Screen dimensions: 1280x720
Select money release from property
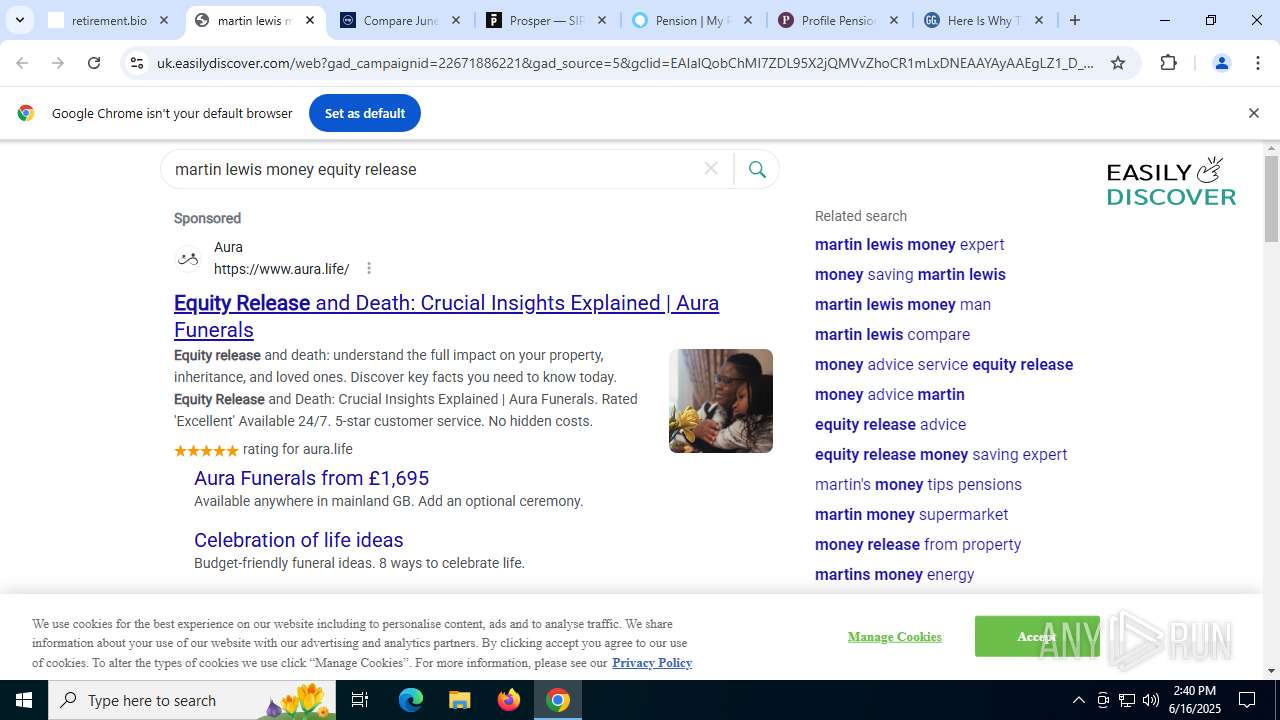tap(918, 544)
